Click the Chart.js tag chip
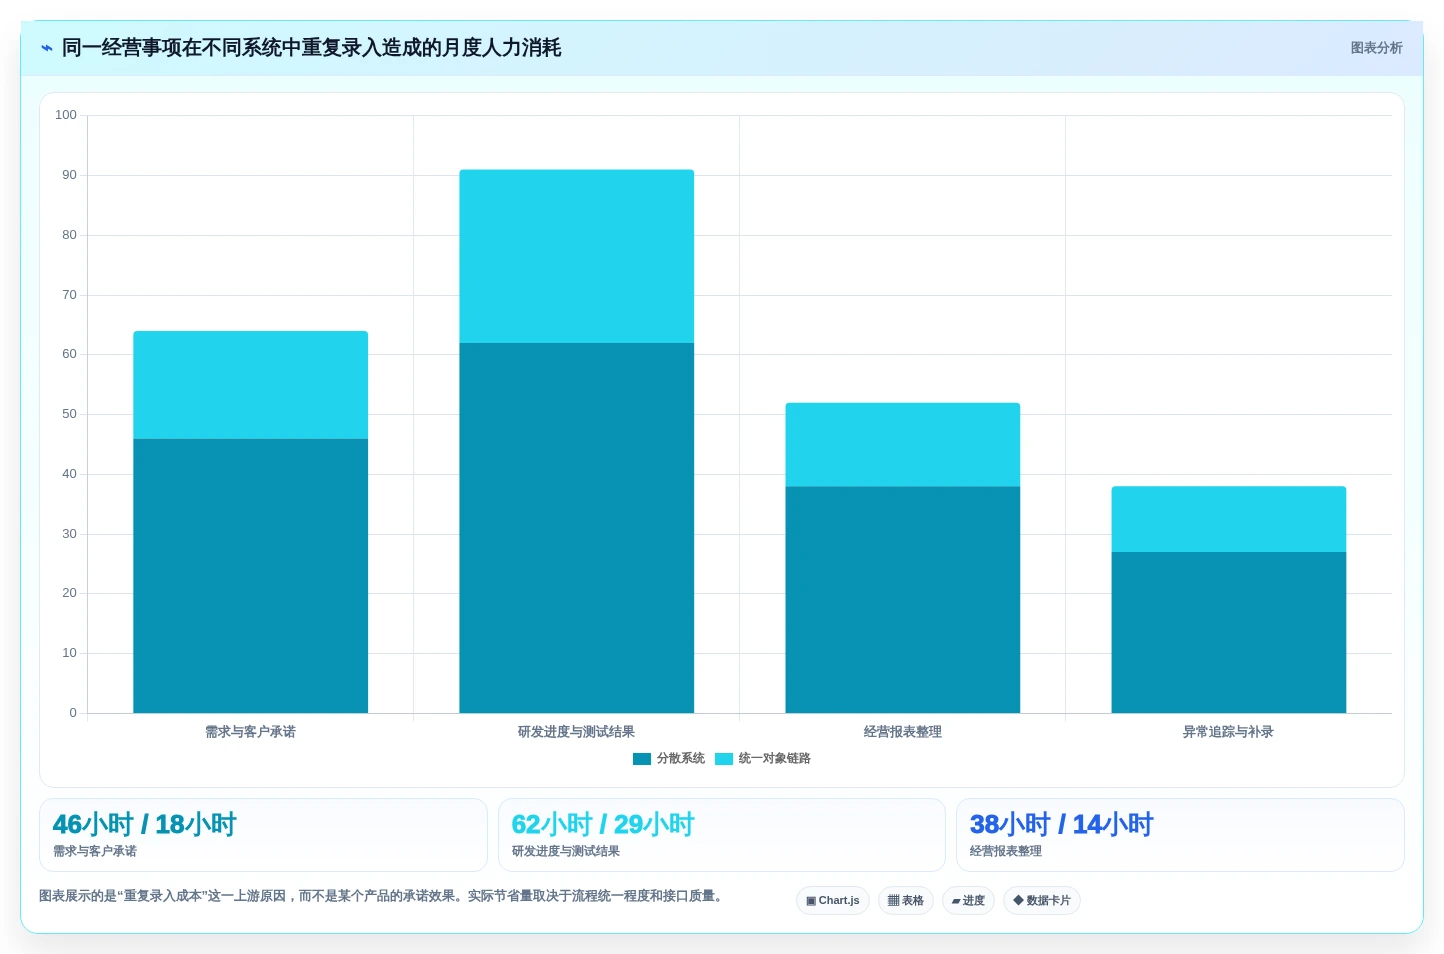The image size is (1444, 954). click(x=833, y=900)
